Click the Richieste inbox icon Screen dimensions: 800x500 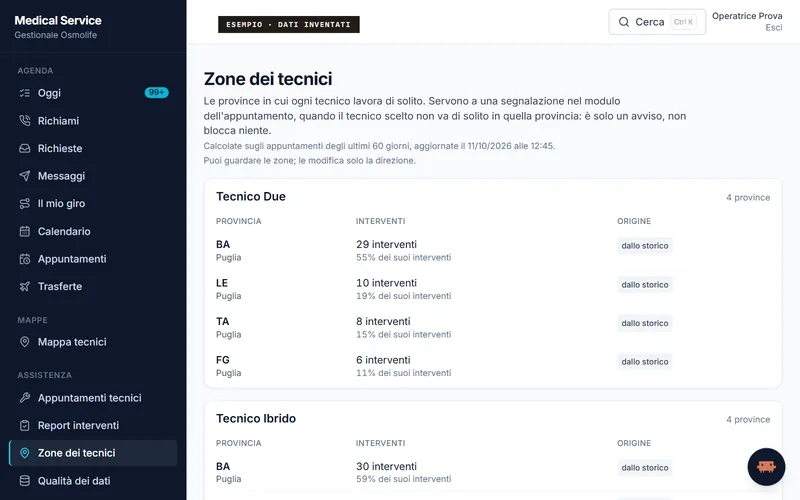pyautogui.click(x=24, y=148)
